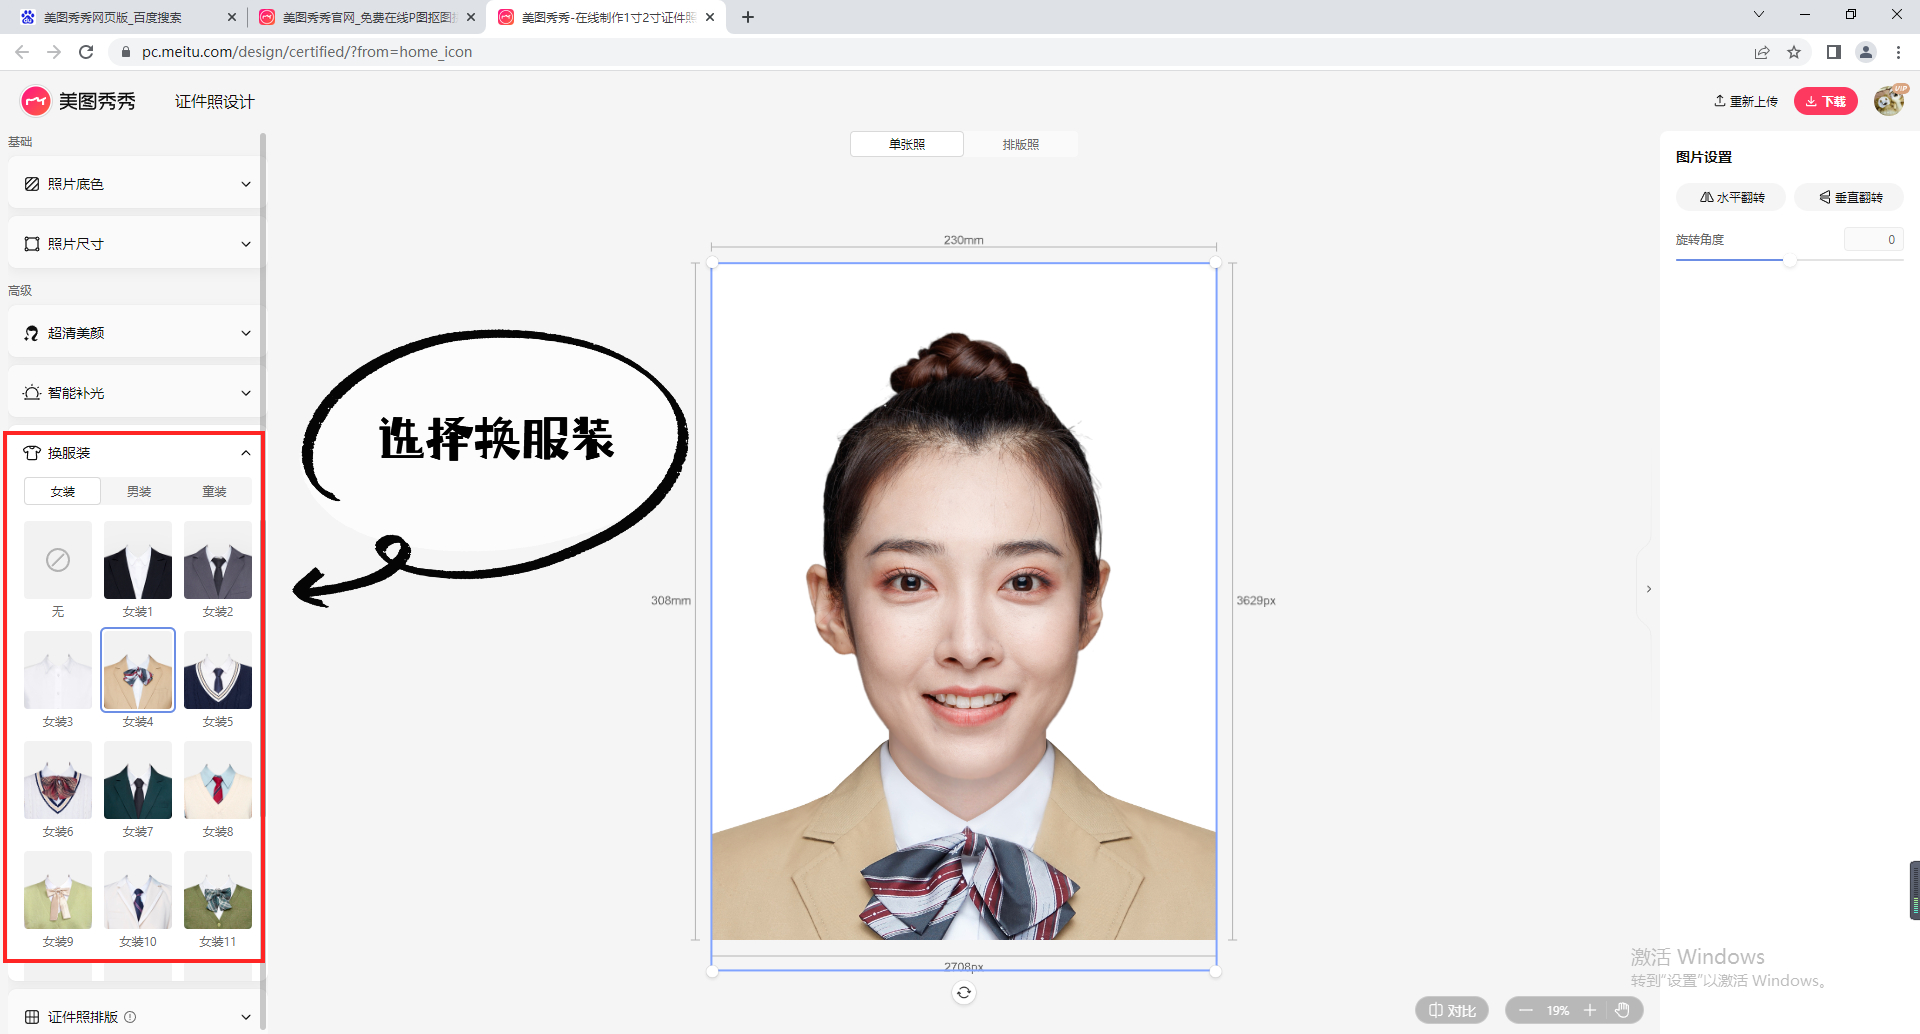
Task: Bookmark this page with the star icon
Action: coord(1794,52)
